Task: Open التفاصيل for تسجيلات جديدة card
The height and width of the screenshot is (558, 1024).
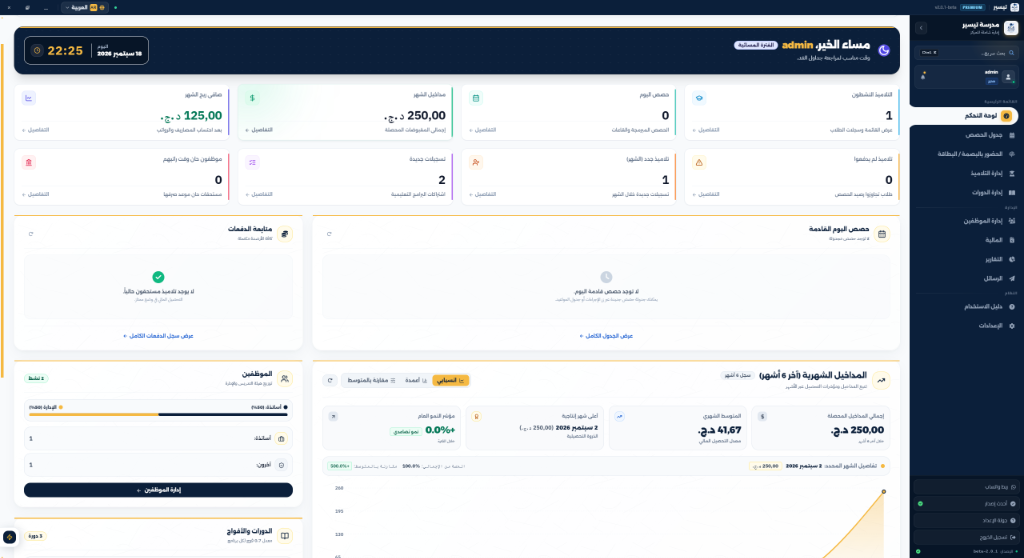Action: 259,194
